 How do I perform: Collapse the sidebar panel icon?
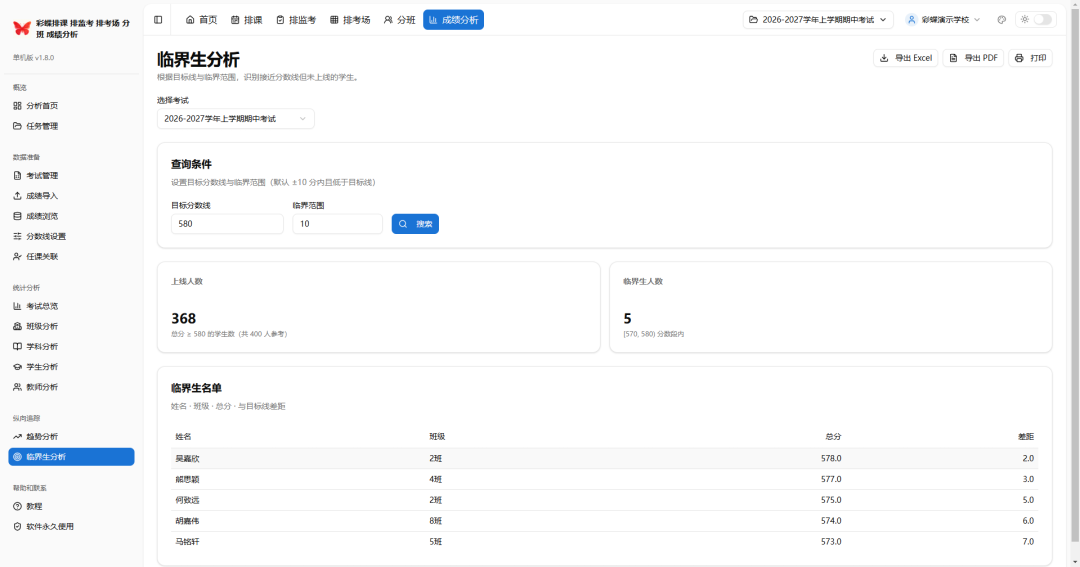(158, 20)
